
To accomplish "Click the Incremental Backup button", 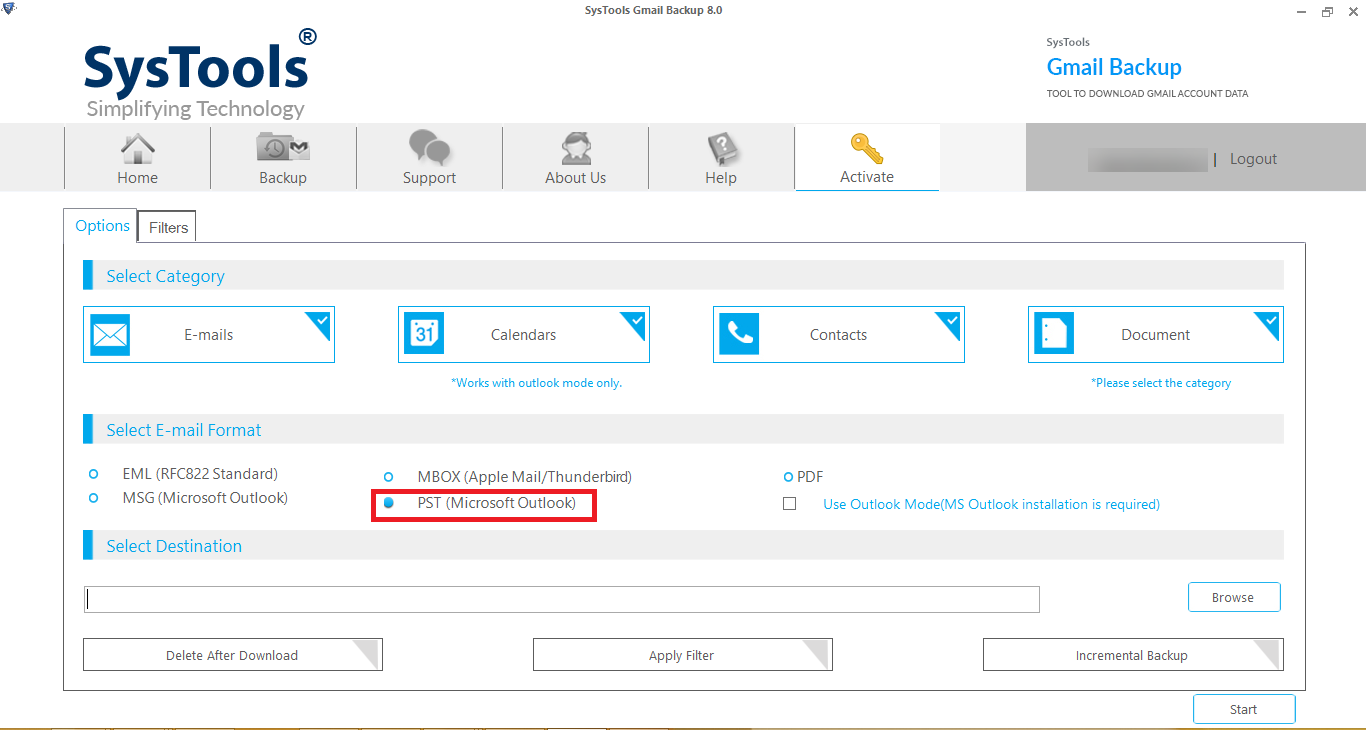I will pyautogui.click(x=1133, y=655).
